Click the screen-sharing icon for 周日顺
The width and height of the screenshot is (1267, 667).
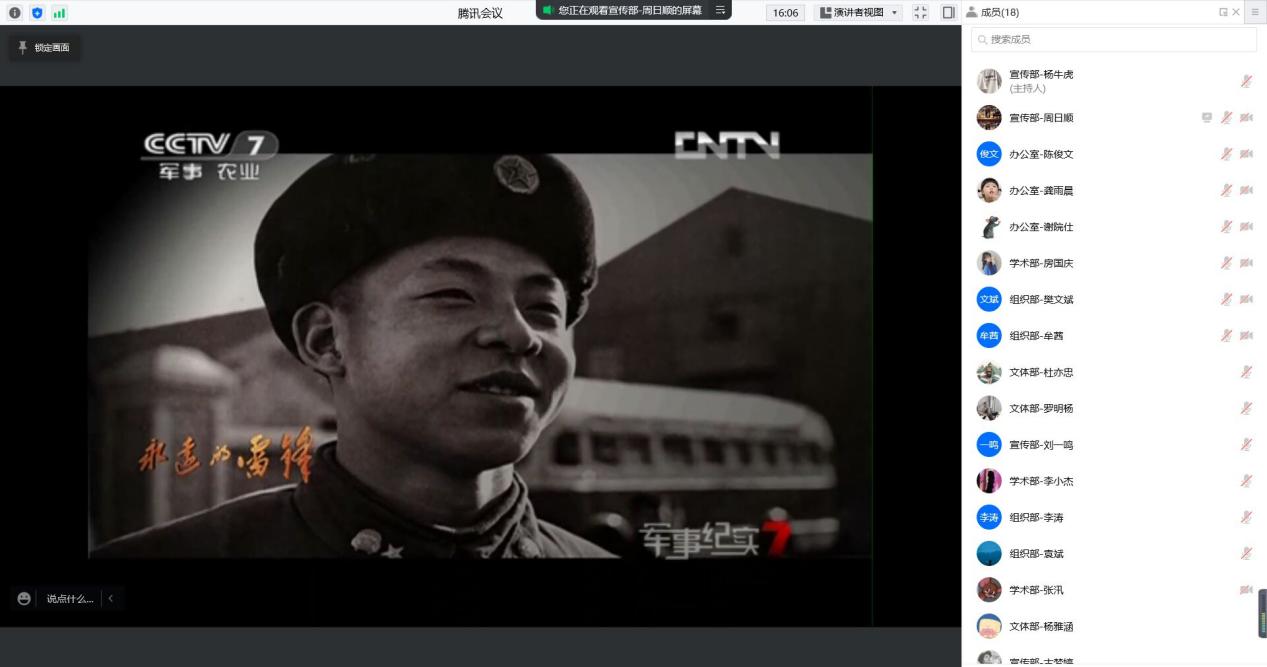tap(1207, 117)
